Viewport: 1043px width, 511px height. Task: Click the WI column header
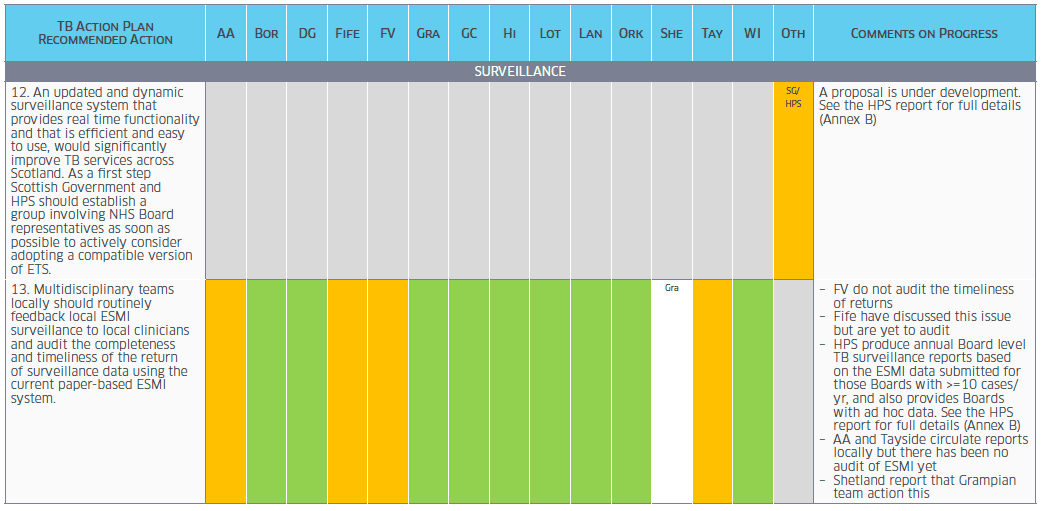point(753,33)
